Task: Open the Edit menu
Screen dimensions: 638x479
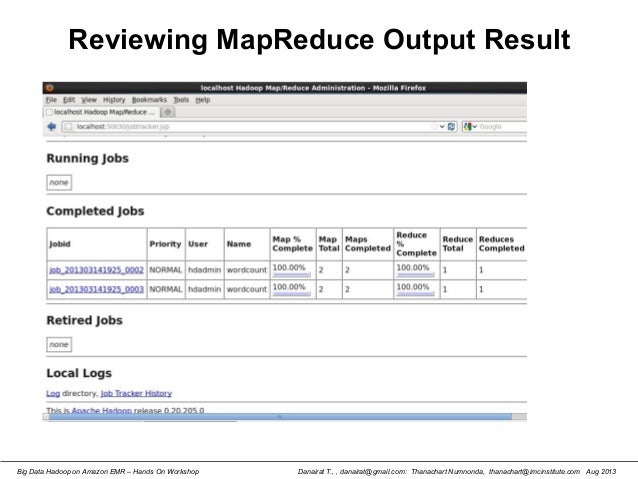Action: [69, 100]
